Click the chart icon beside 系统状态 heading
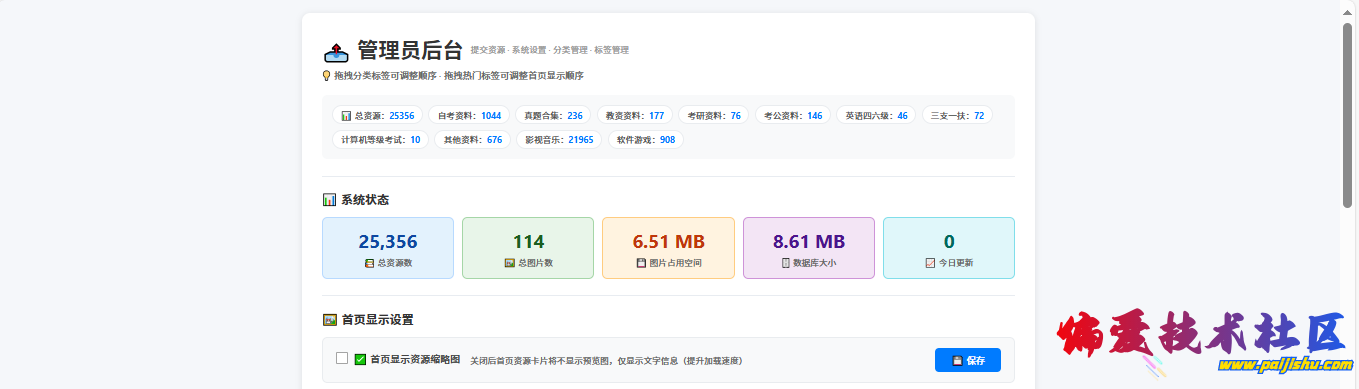 click(329, 200)
